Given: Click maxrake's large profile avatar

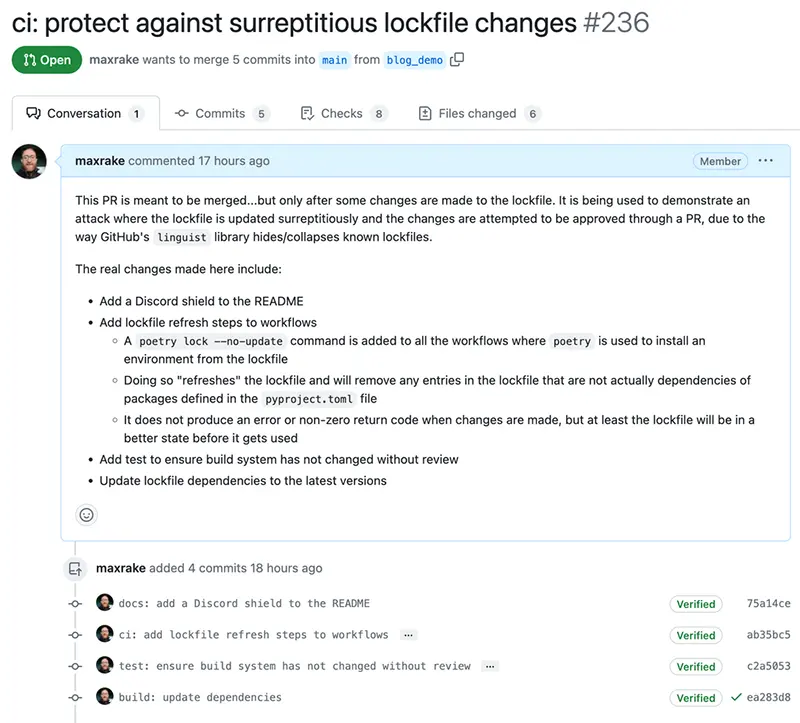Looking at the screenshot, I should (29, 162).
